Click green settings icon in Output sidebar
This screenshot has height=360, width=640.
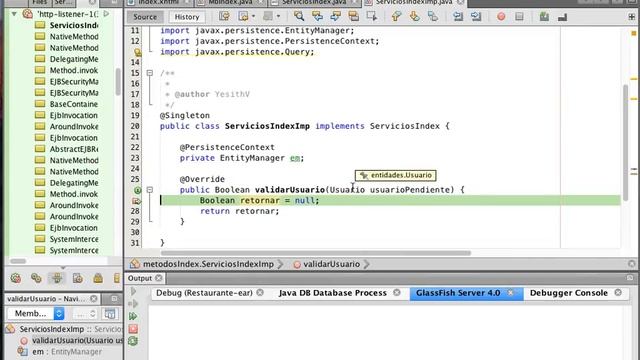click(x=133, y=341)
